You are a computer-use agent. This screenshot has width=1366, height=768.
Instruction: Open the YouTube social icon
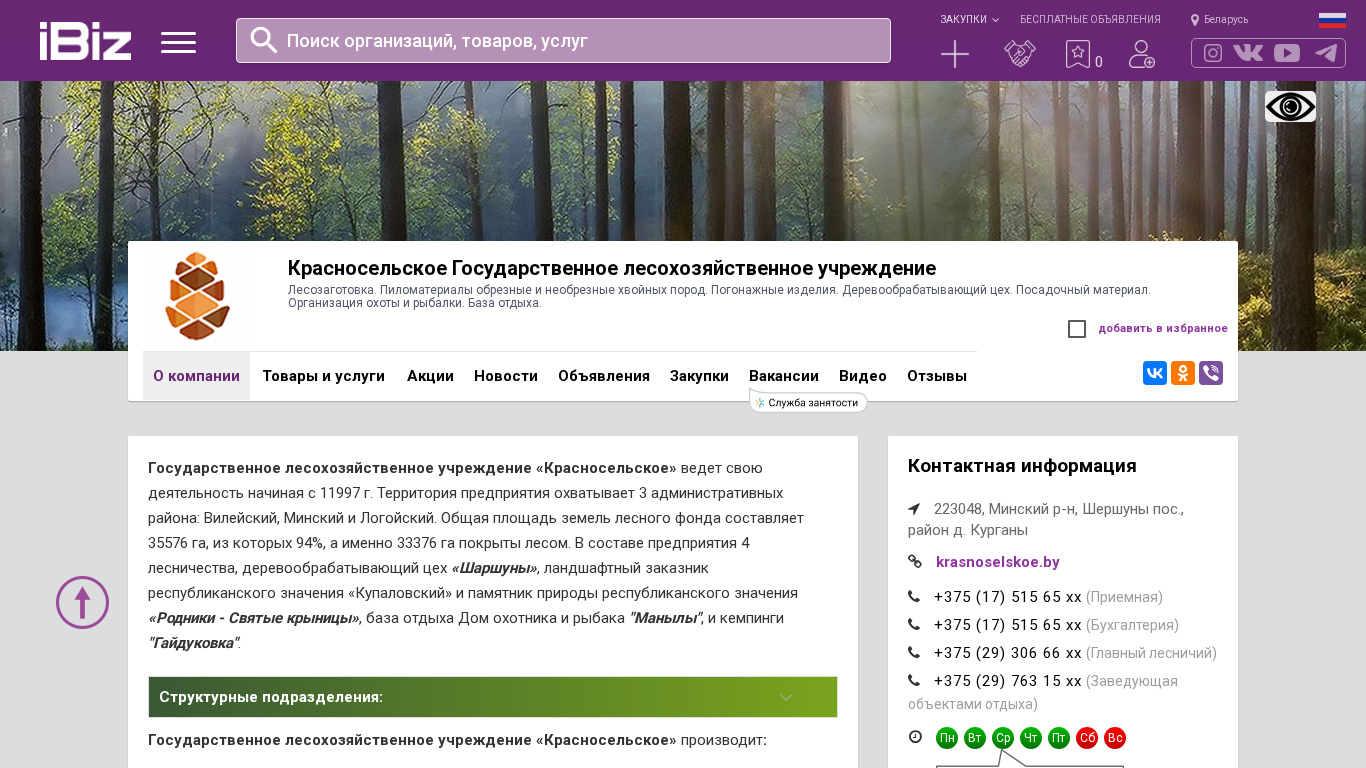coord(1287,53)
